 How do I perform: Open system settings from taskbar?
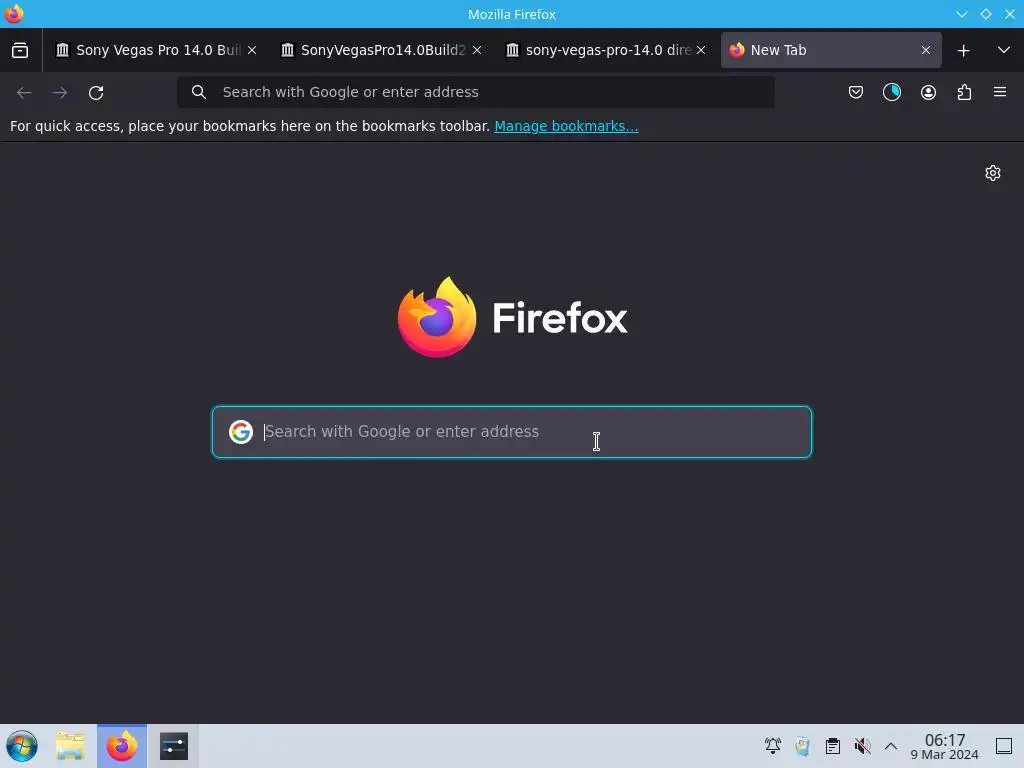pos(174,746)
